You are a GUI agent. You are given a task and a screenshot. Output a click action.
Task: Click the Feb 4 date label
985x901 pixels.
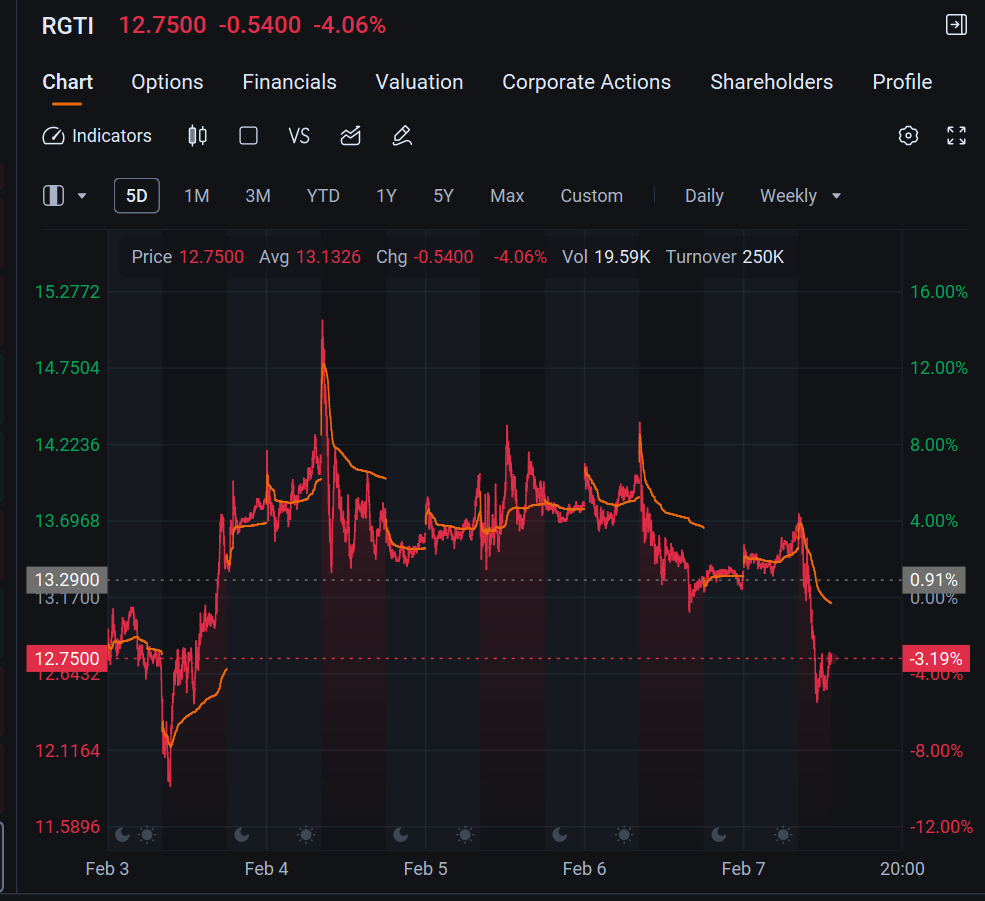266,869
